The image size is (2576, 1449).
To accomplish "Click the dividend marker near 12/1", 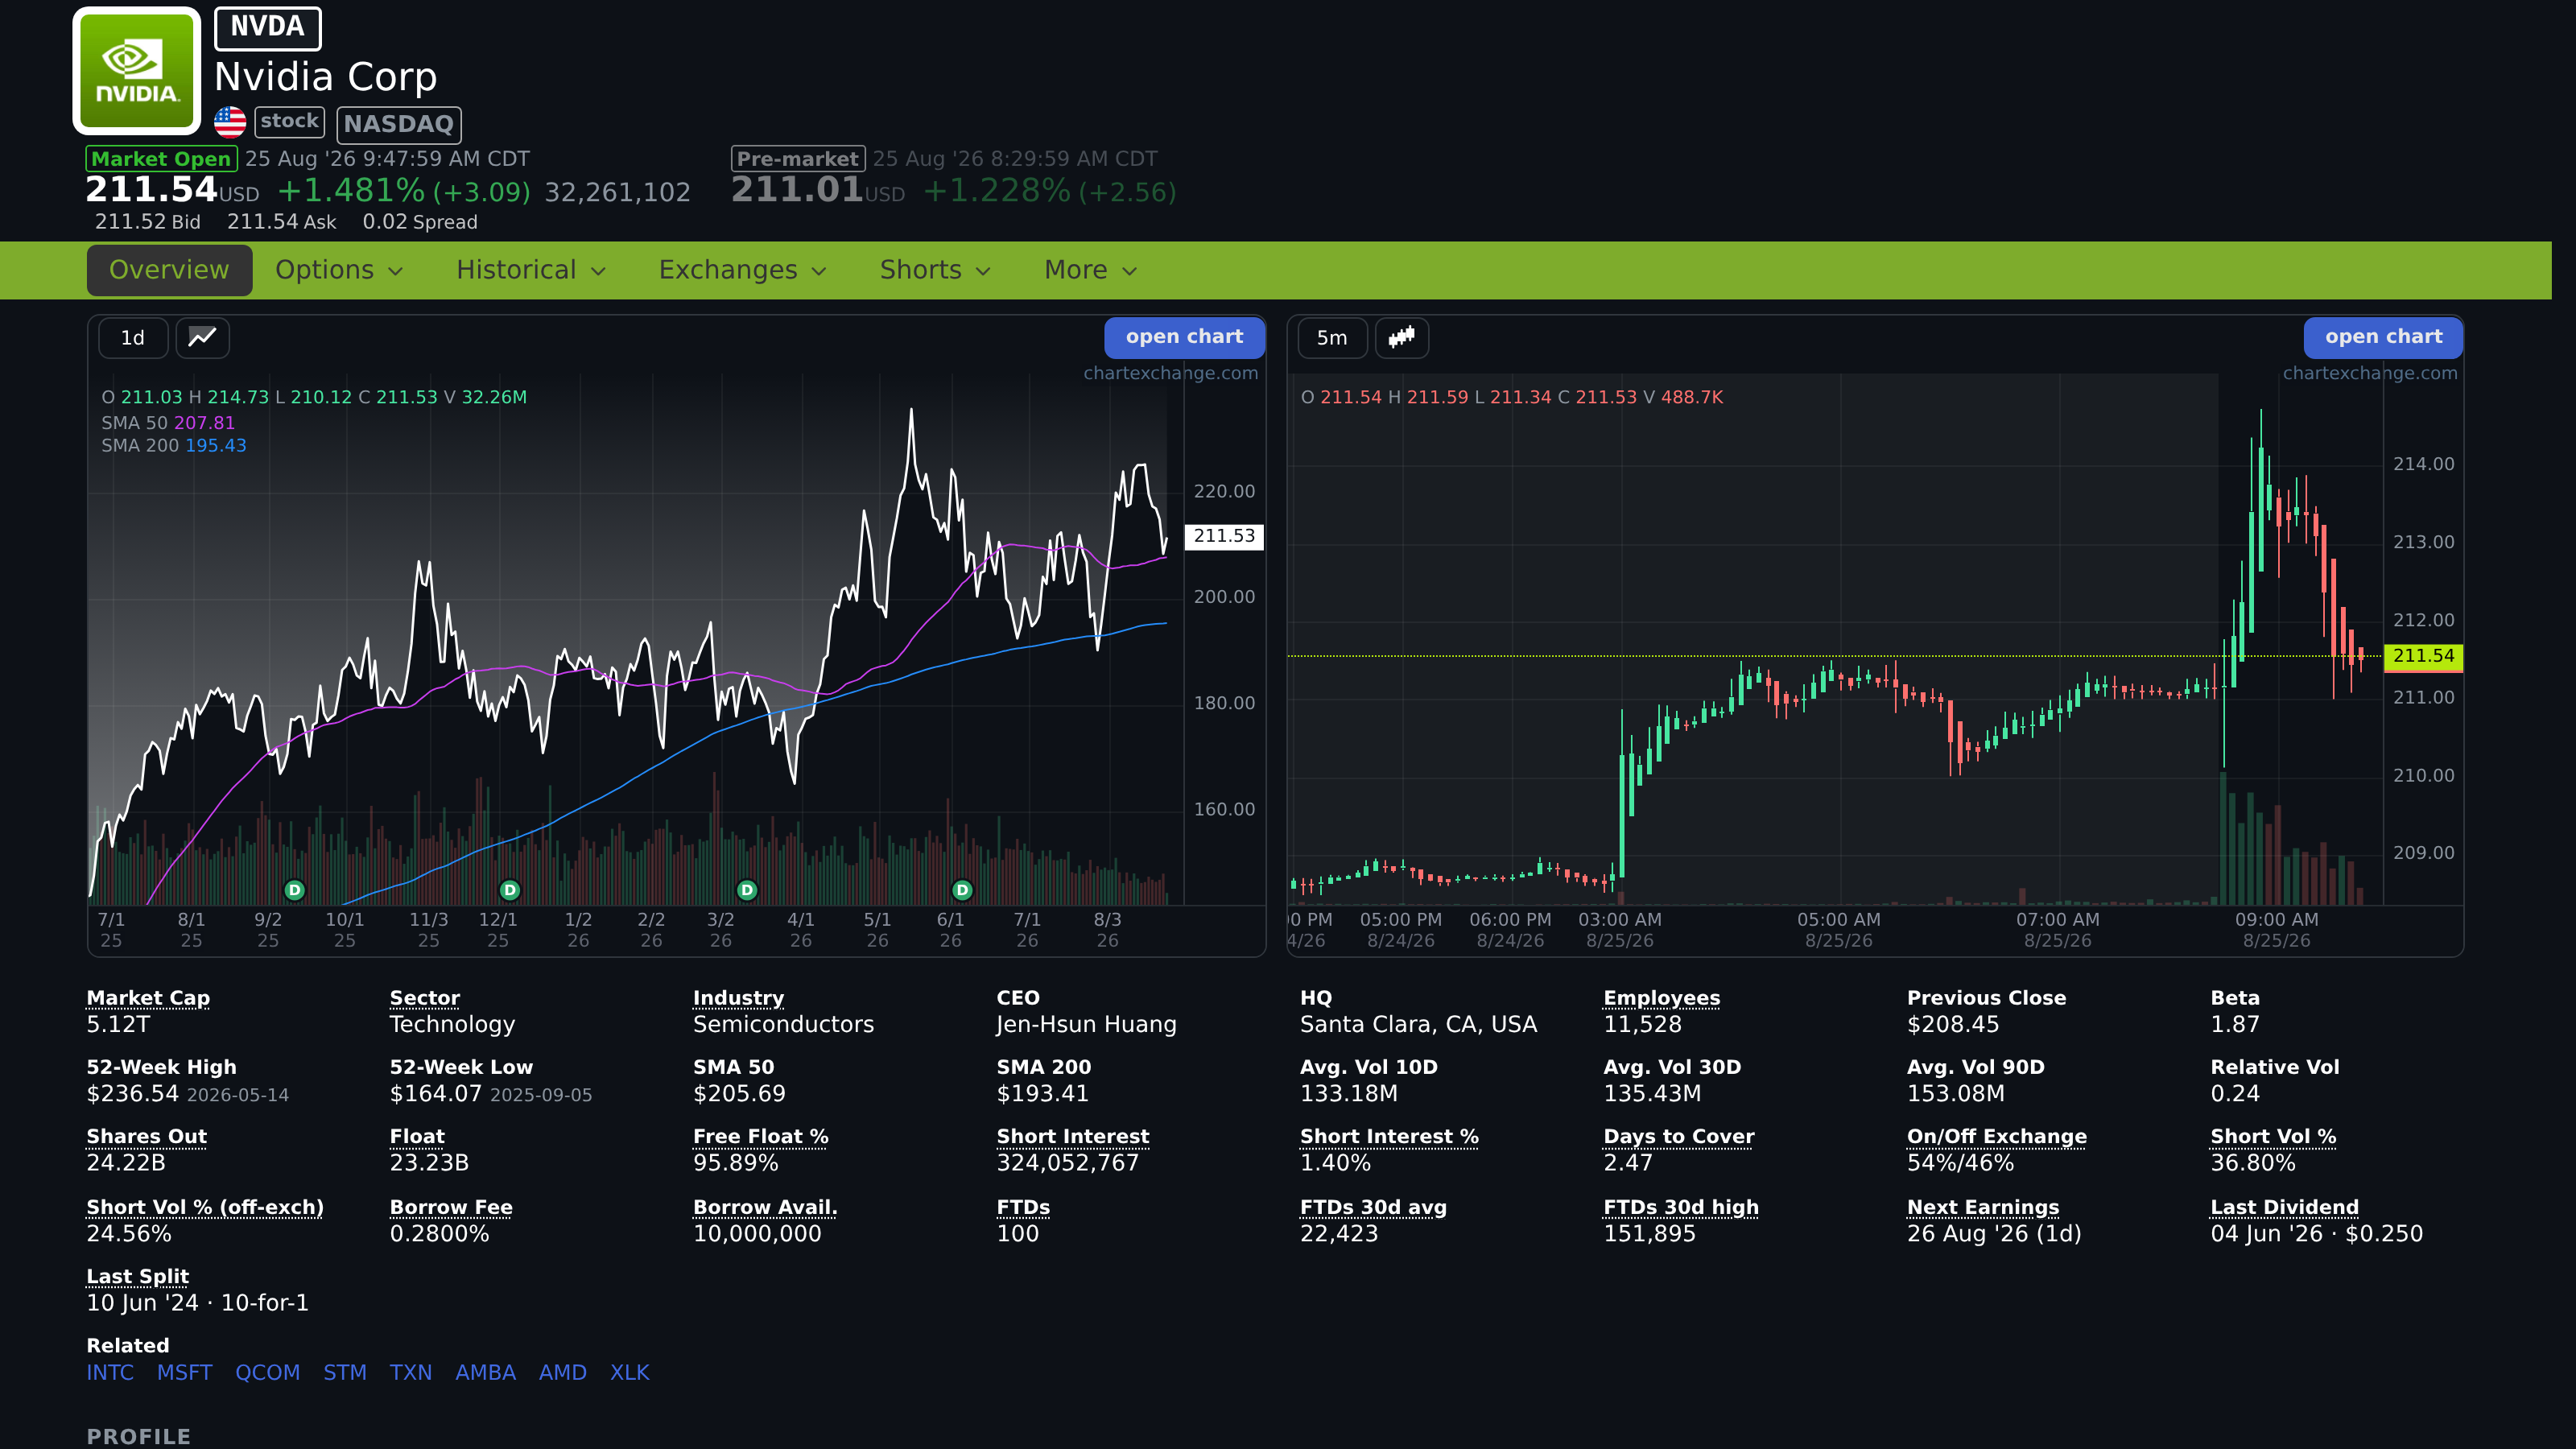I will click(x=510, y=890).
